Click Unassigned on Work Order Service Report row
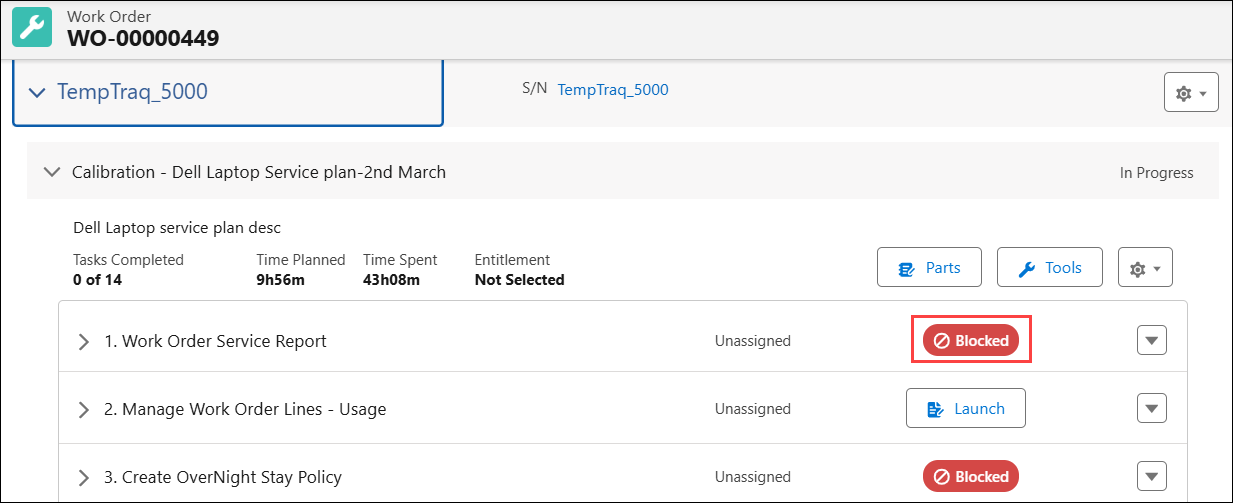 [752, 341]
